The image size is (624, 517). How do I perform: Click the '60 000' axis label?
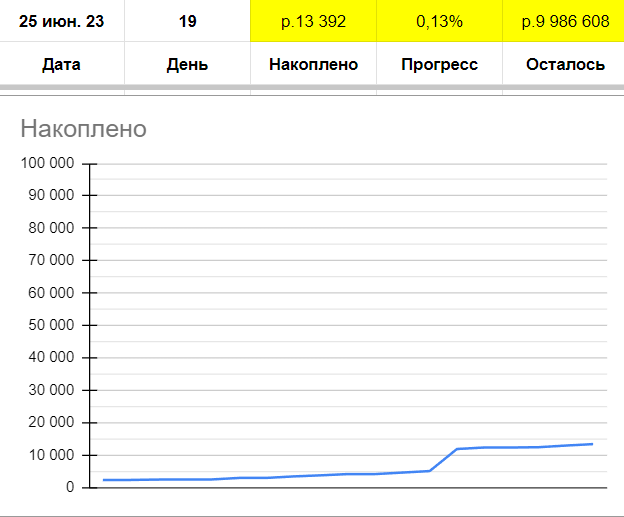pos(51,293)
